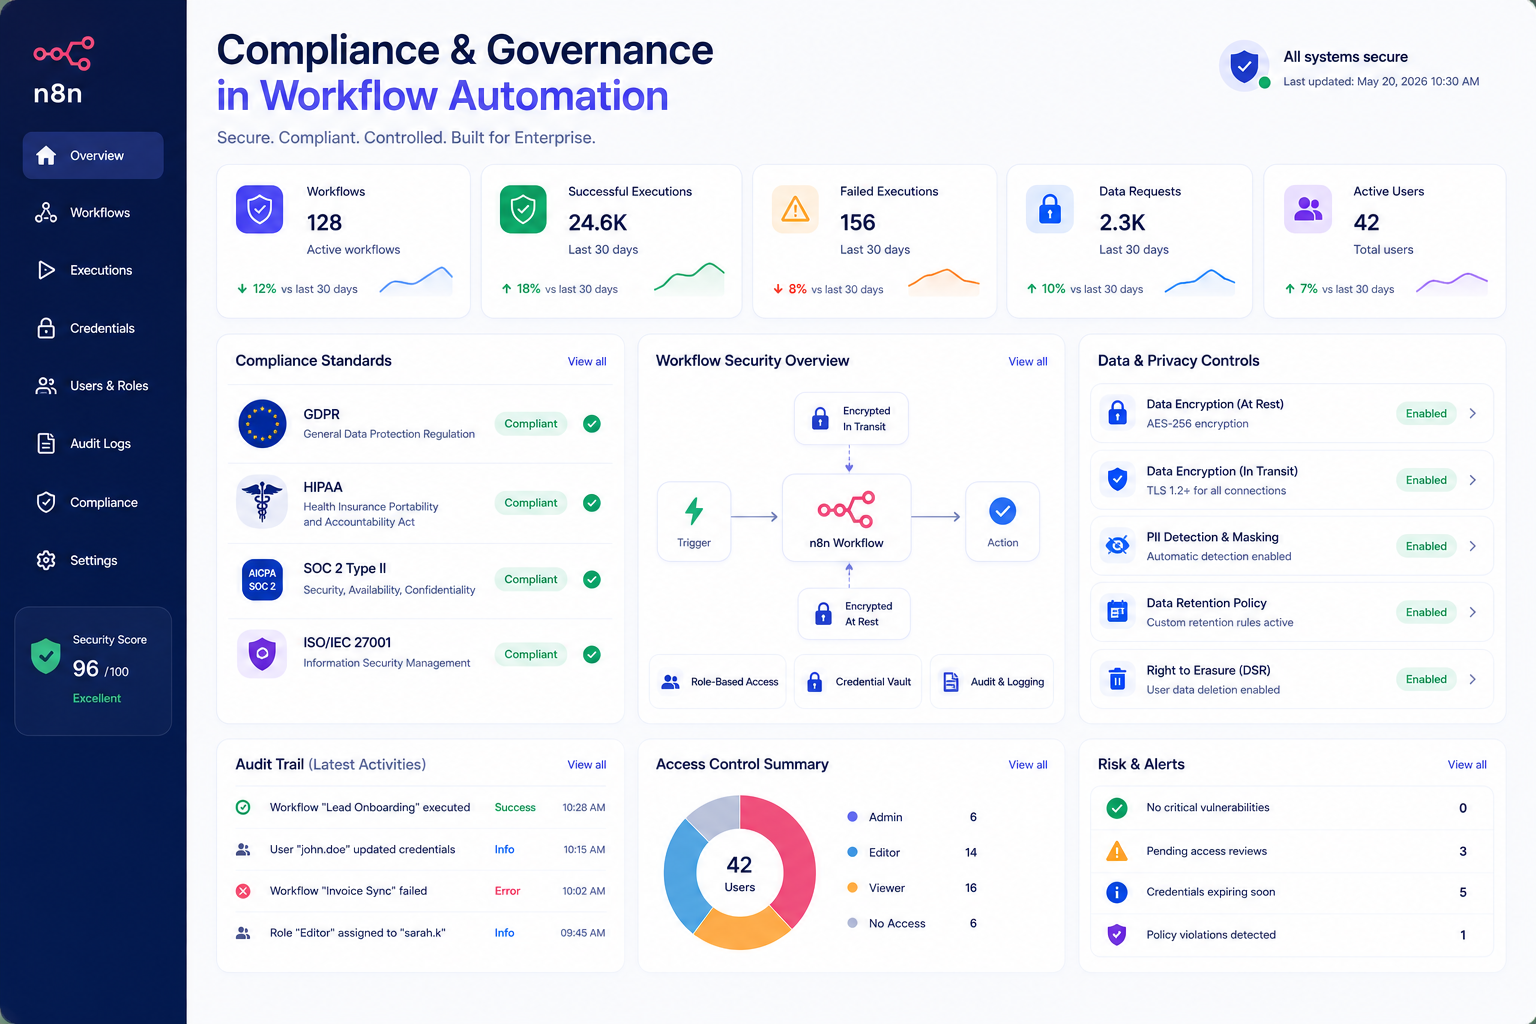Click the No critical vulnerabilities check icon
1536x1024 pixels.
[x=1117, y=808]
